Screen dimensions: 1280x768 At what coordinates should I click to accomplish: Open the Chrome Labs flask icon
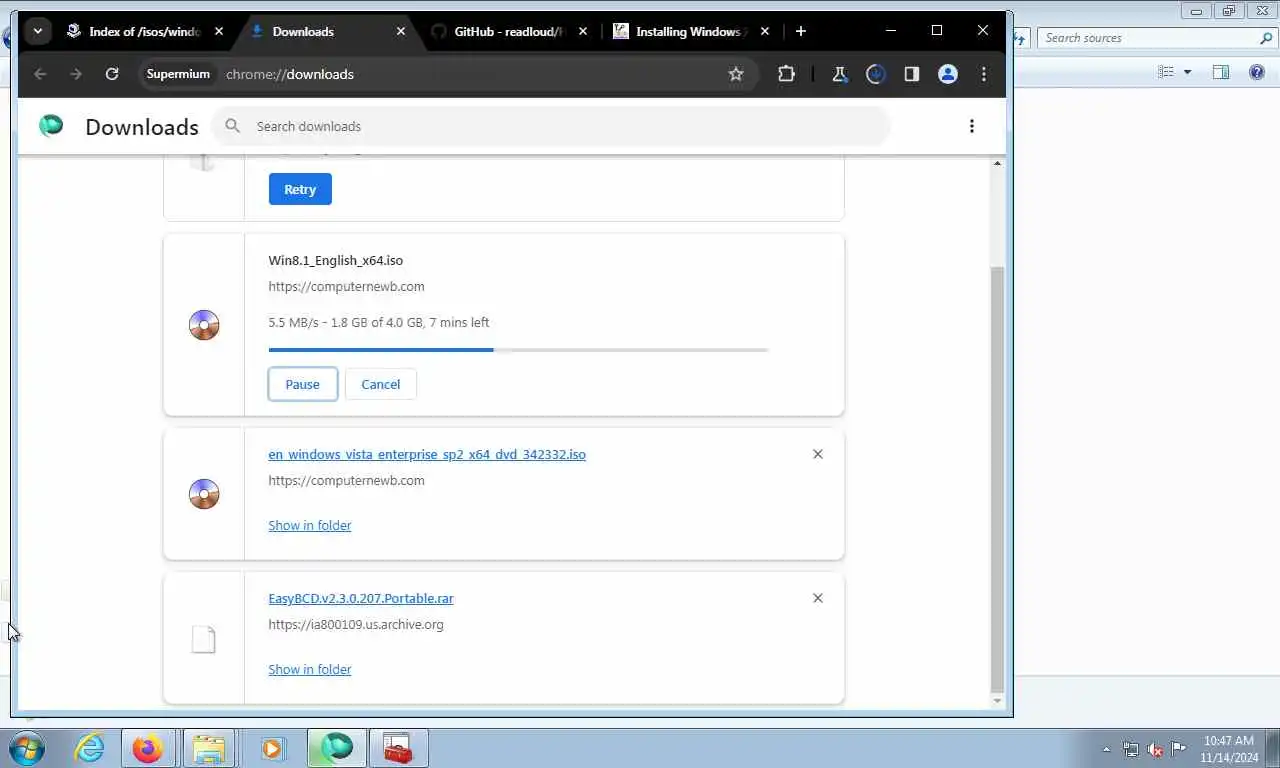coord(840,74)
